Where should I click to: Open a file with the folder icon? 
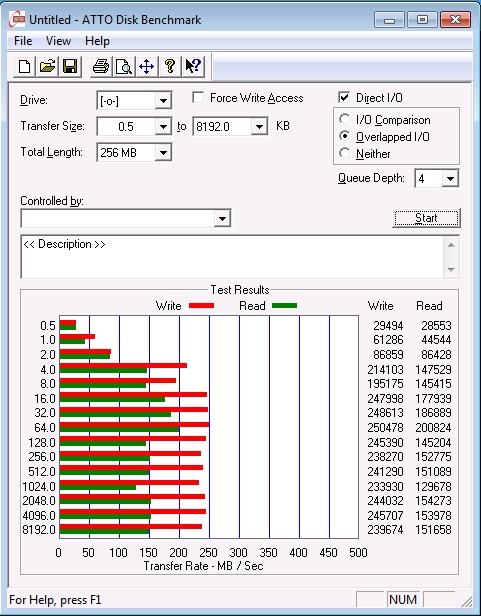click(47, 66)
